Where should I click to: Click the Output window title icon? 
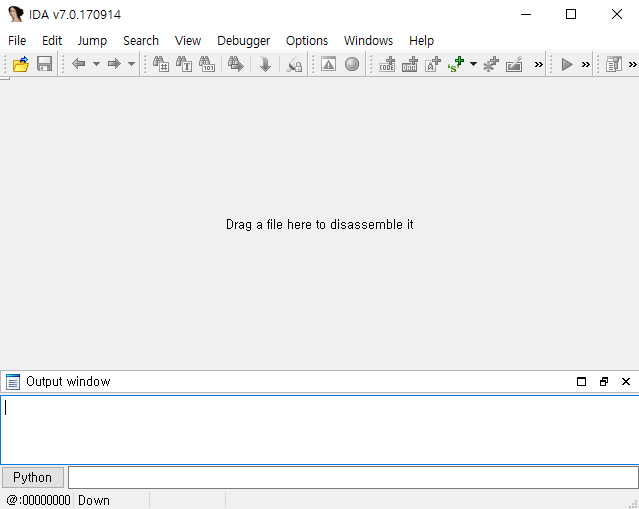point(13,381)
